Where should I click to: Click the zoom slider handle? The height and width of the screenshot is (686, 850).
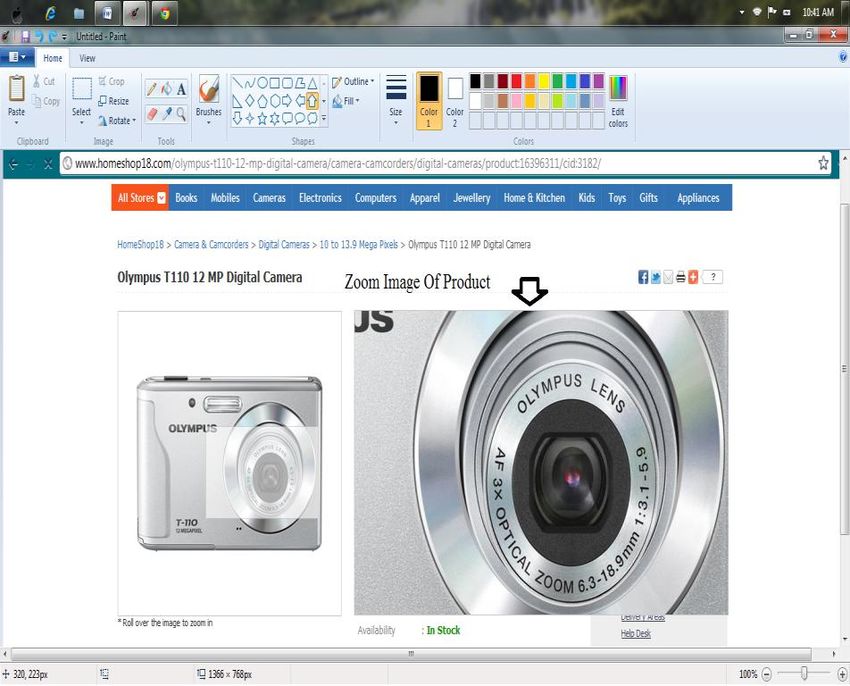coord(804,674)
